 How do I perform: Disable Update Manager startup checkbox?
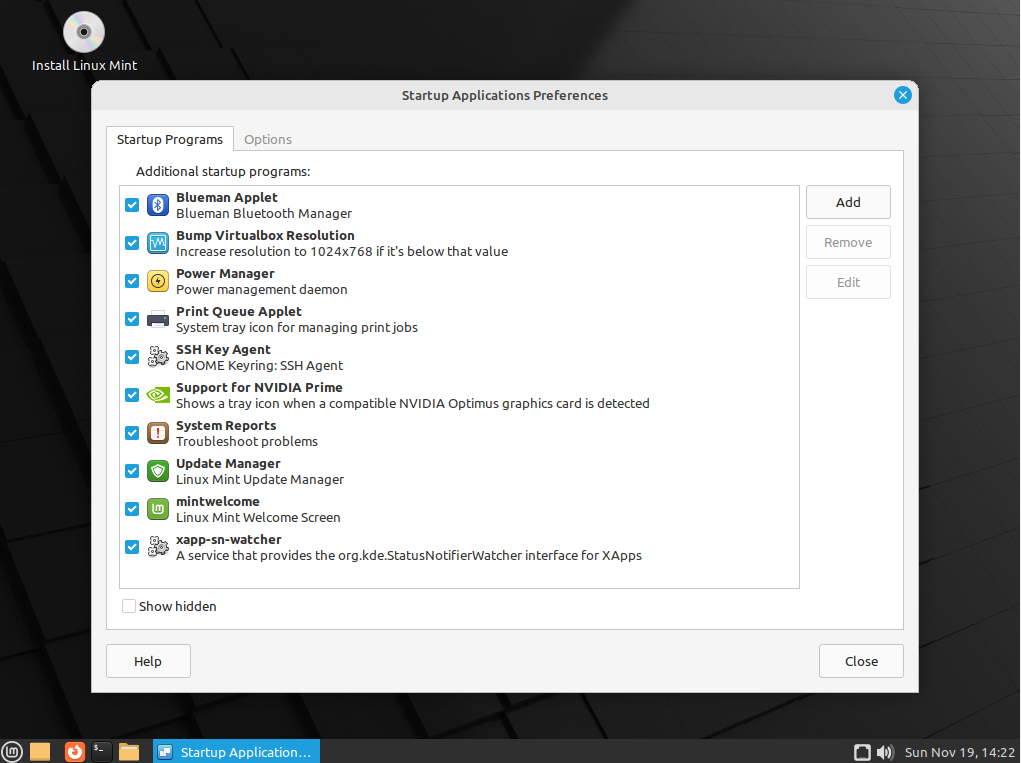click(132, 471)
